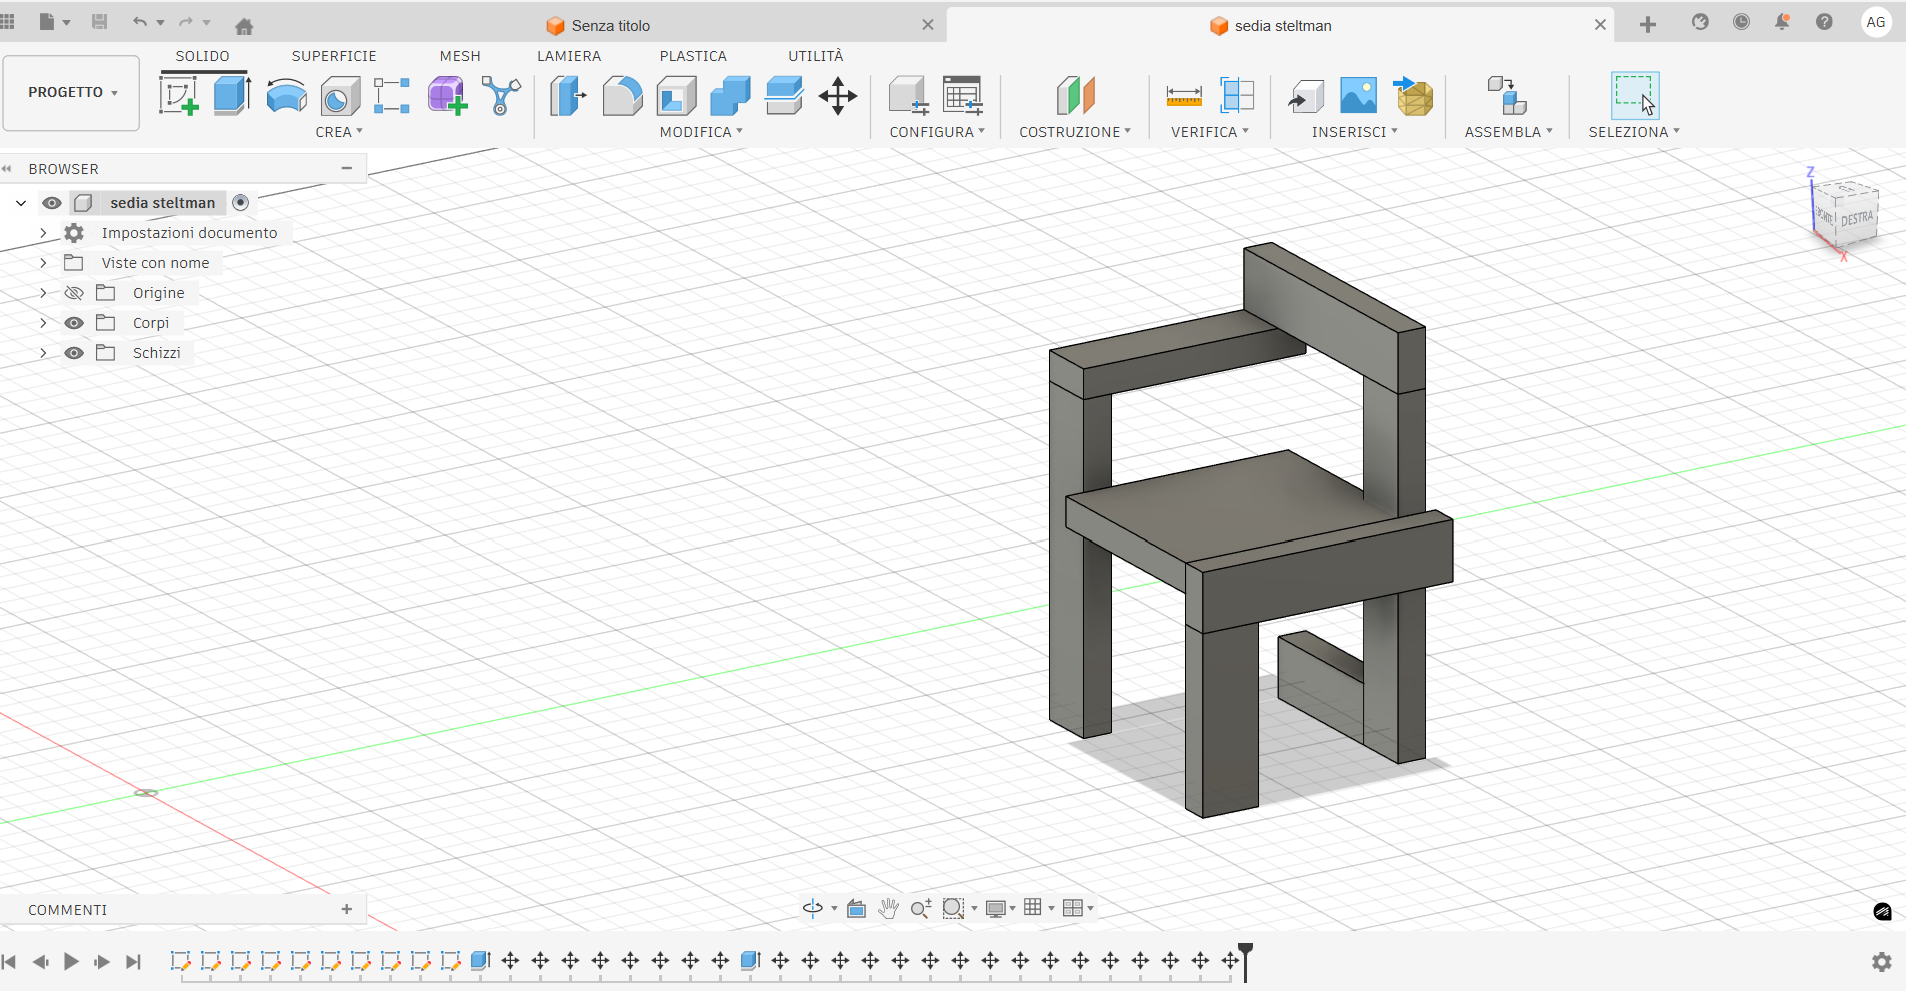Click the Combine bodies tool
1906x991 pixels.
[730, 96]
